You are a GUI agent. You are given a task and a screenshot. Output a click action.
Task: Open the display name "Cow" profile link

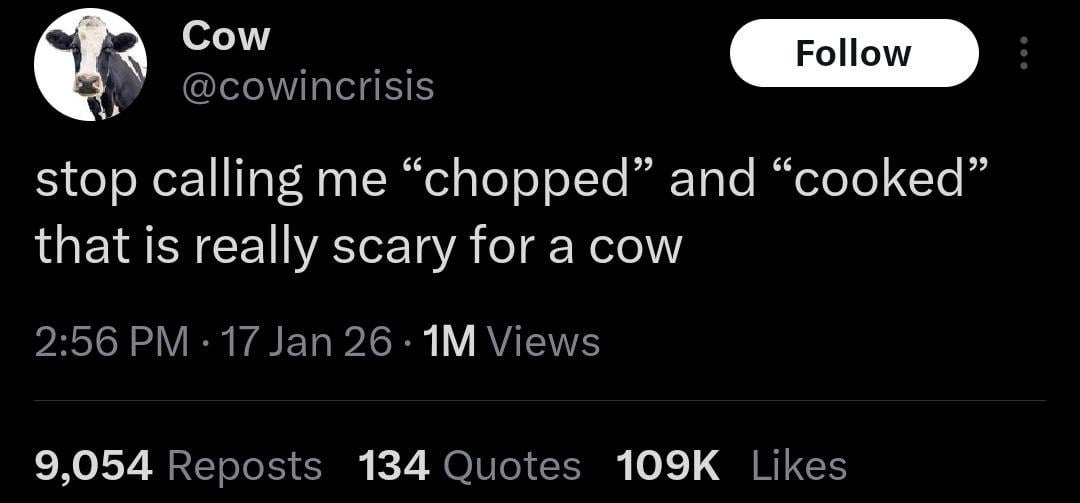(226, 38)
